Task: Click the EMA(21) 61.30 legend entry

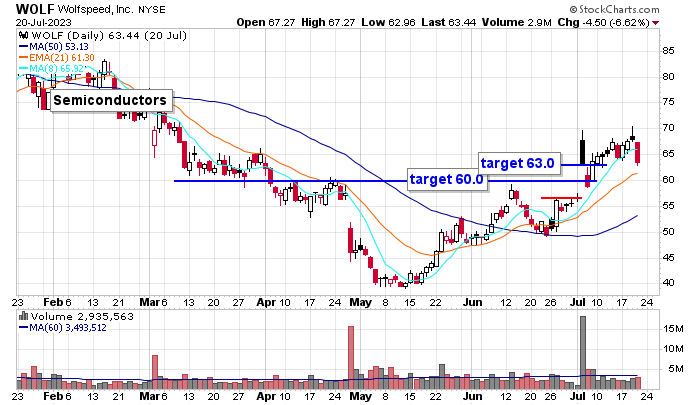Action: (x=57, y=58)
